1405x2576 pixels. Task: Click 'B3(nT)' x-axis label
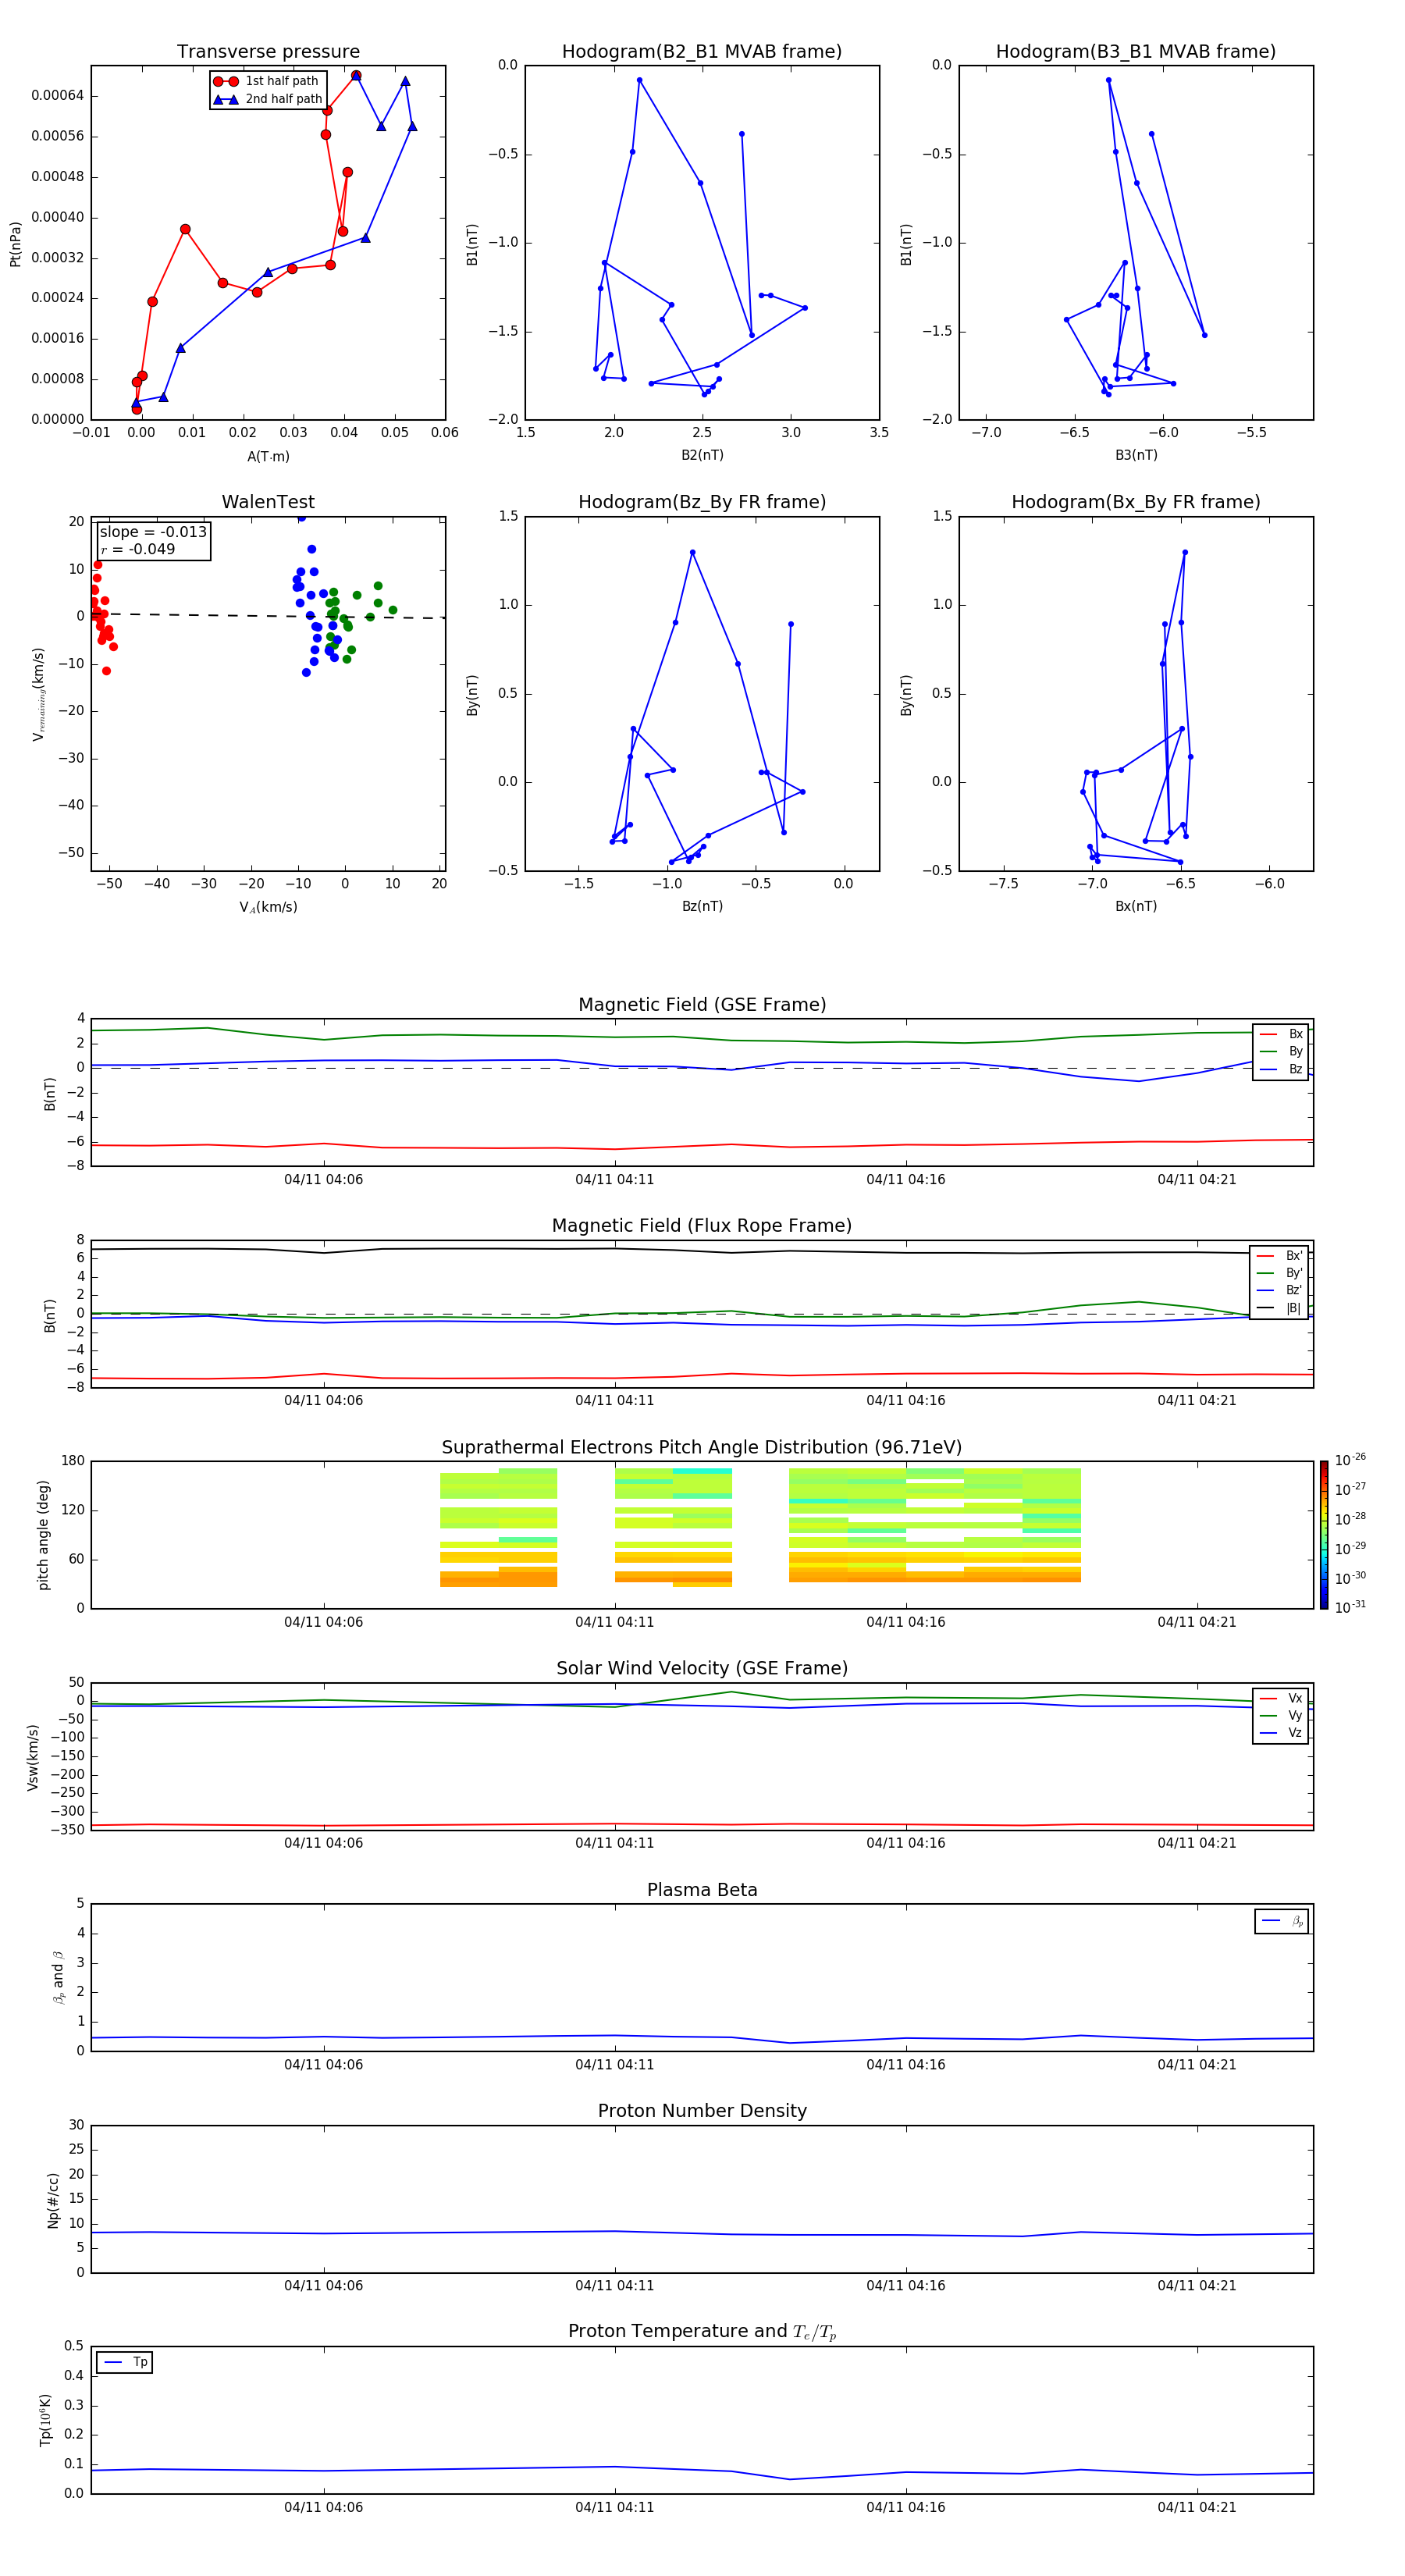pos(1136,455)
